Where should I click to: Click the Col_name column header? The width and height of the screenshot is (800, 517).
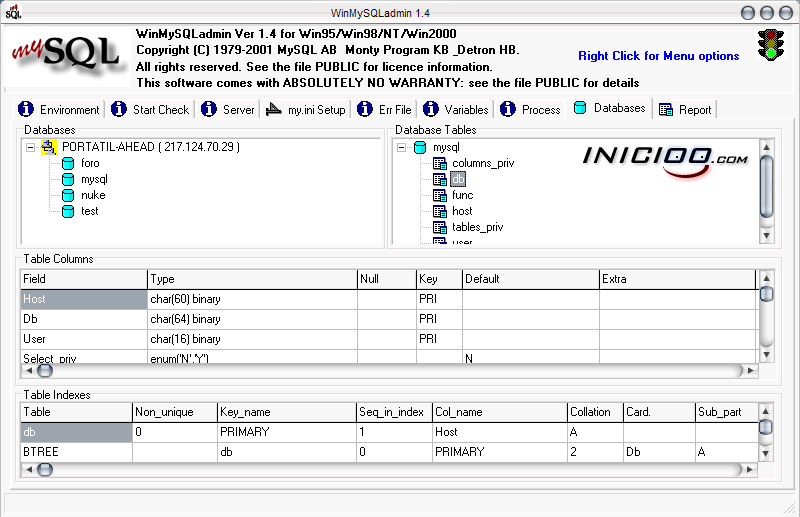click(499, 412)
